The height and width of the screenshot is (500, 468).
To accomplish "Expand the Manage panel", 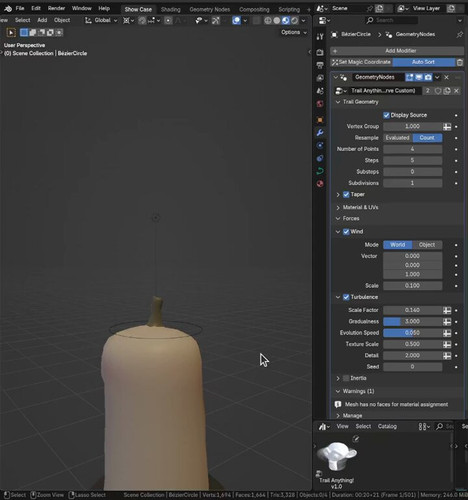I will (x=338, y=416).
